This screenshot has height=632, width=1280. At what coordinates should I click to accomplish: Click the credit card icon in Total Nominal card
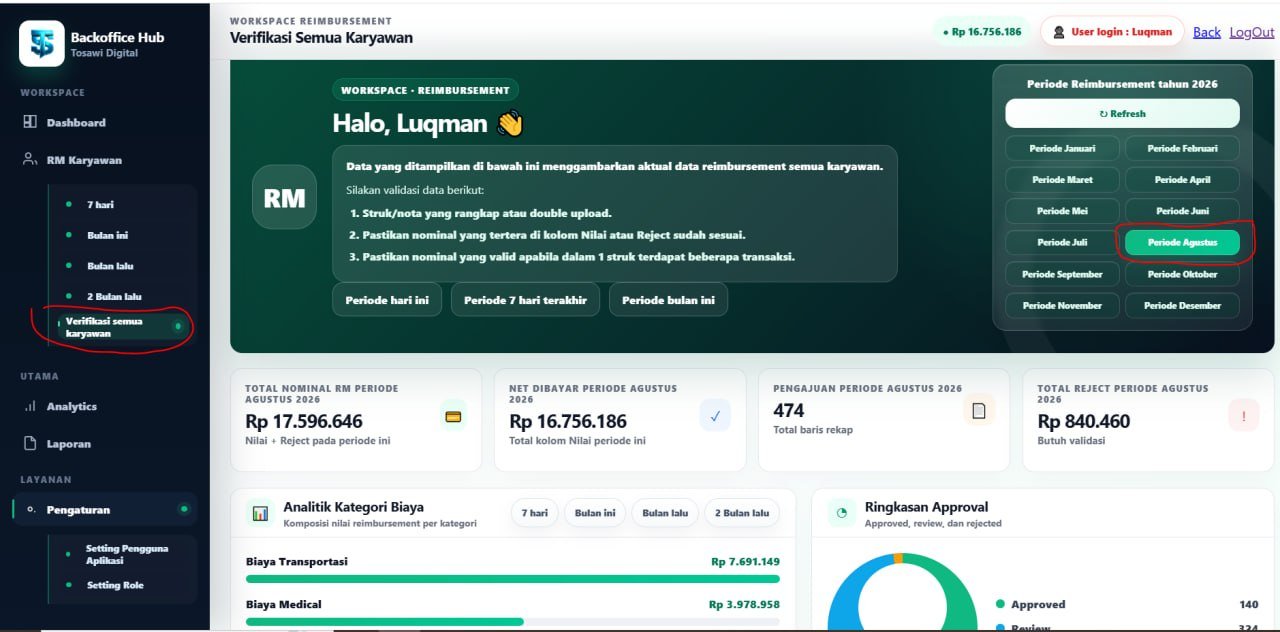pos(453,416)
